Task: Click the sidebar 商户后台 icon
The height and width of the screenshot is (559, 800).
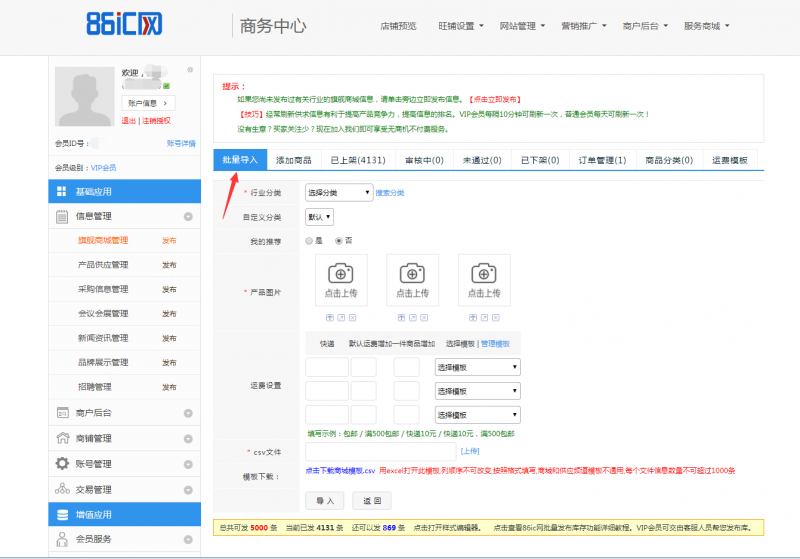Action: 62,413
